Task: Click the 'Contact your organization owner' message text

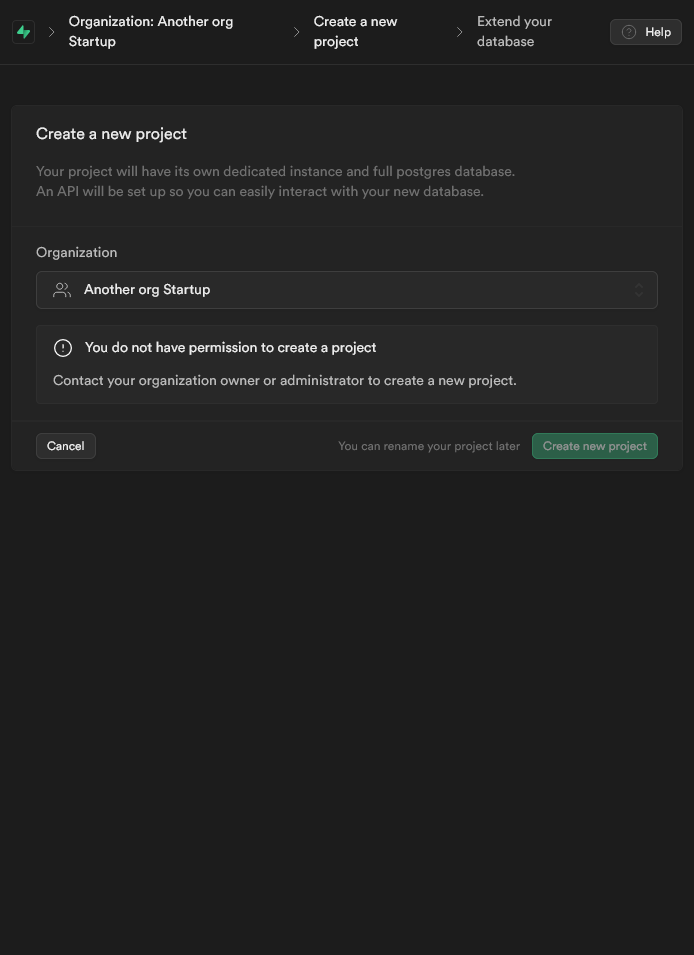Action: point(284,380)
